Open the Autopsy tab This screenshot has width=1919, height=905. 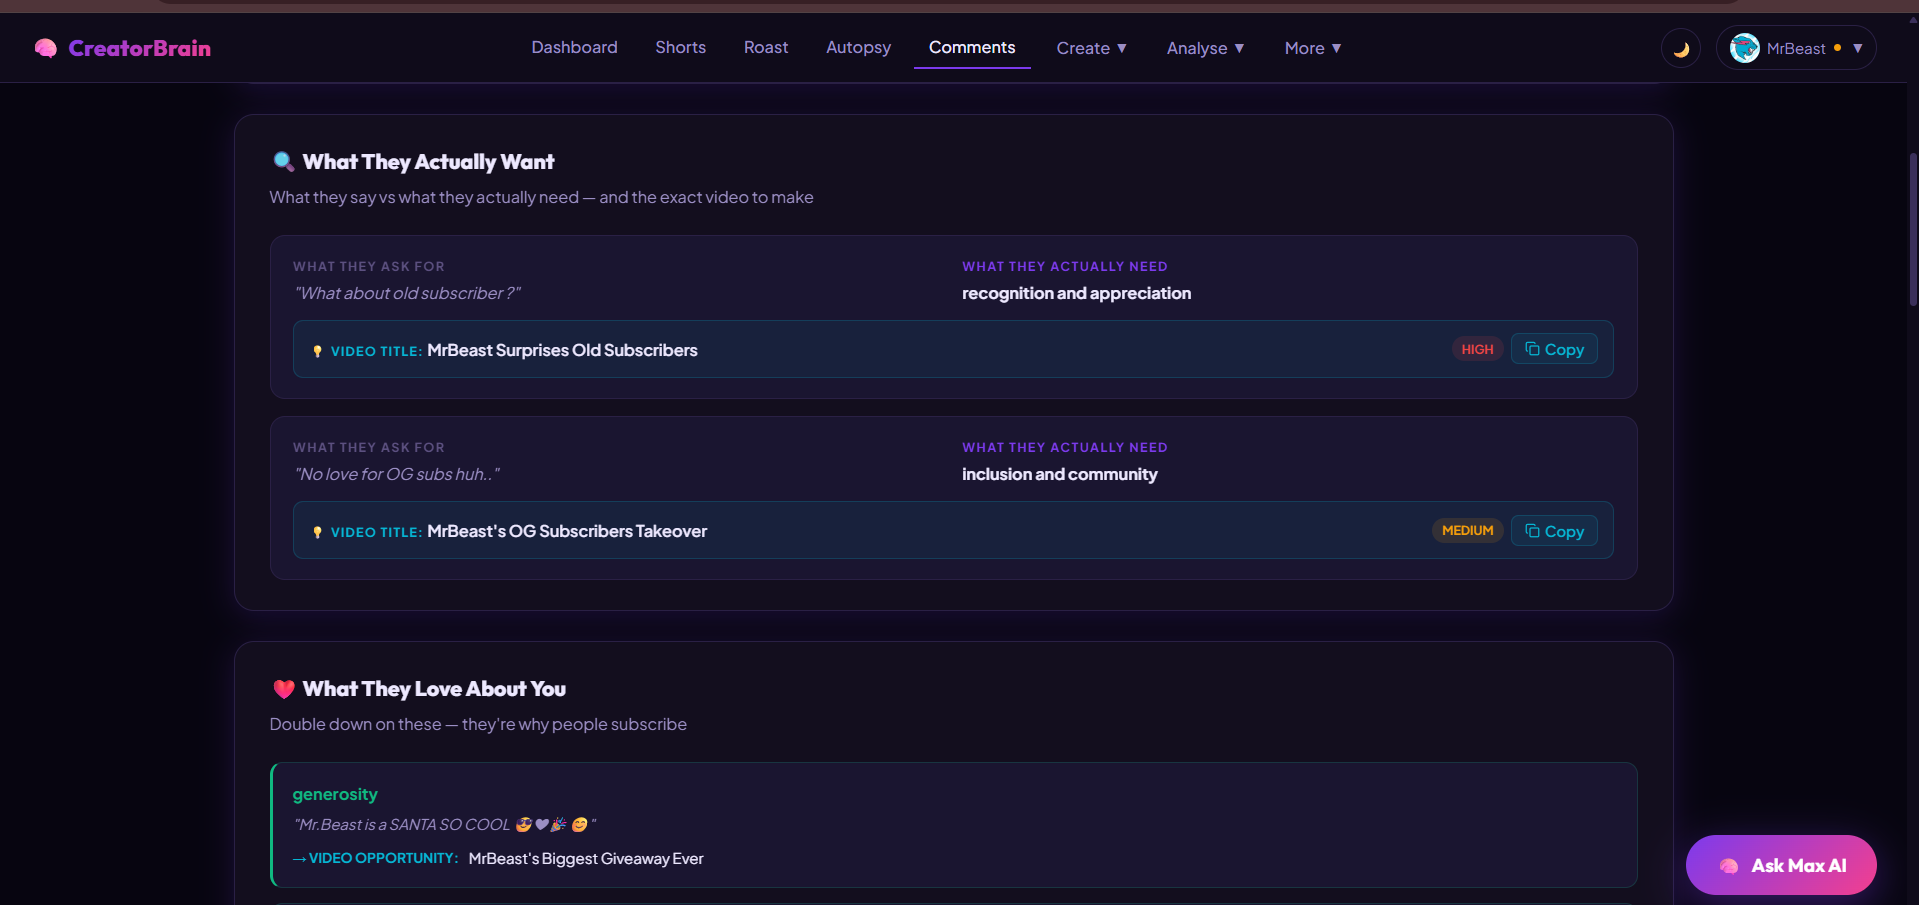pos(858,47)
